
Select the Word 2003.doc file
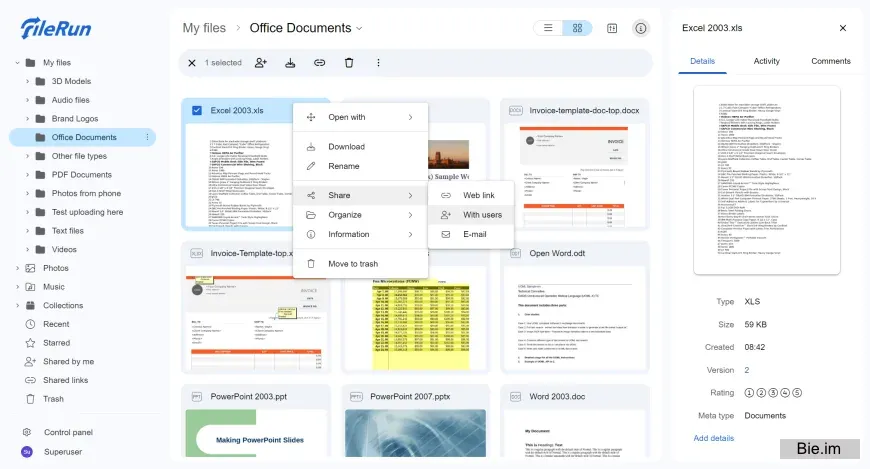(575, 421)
